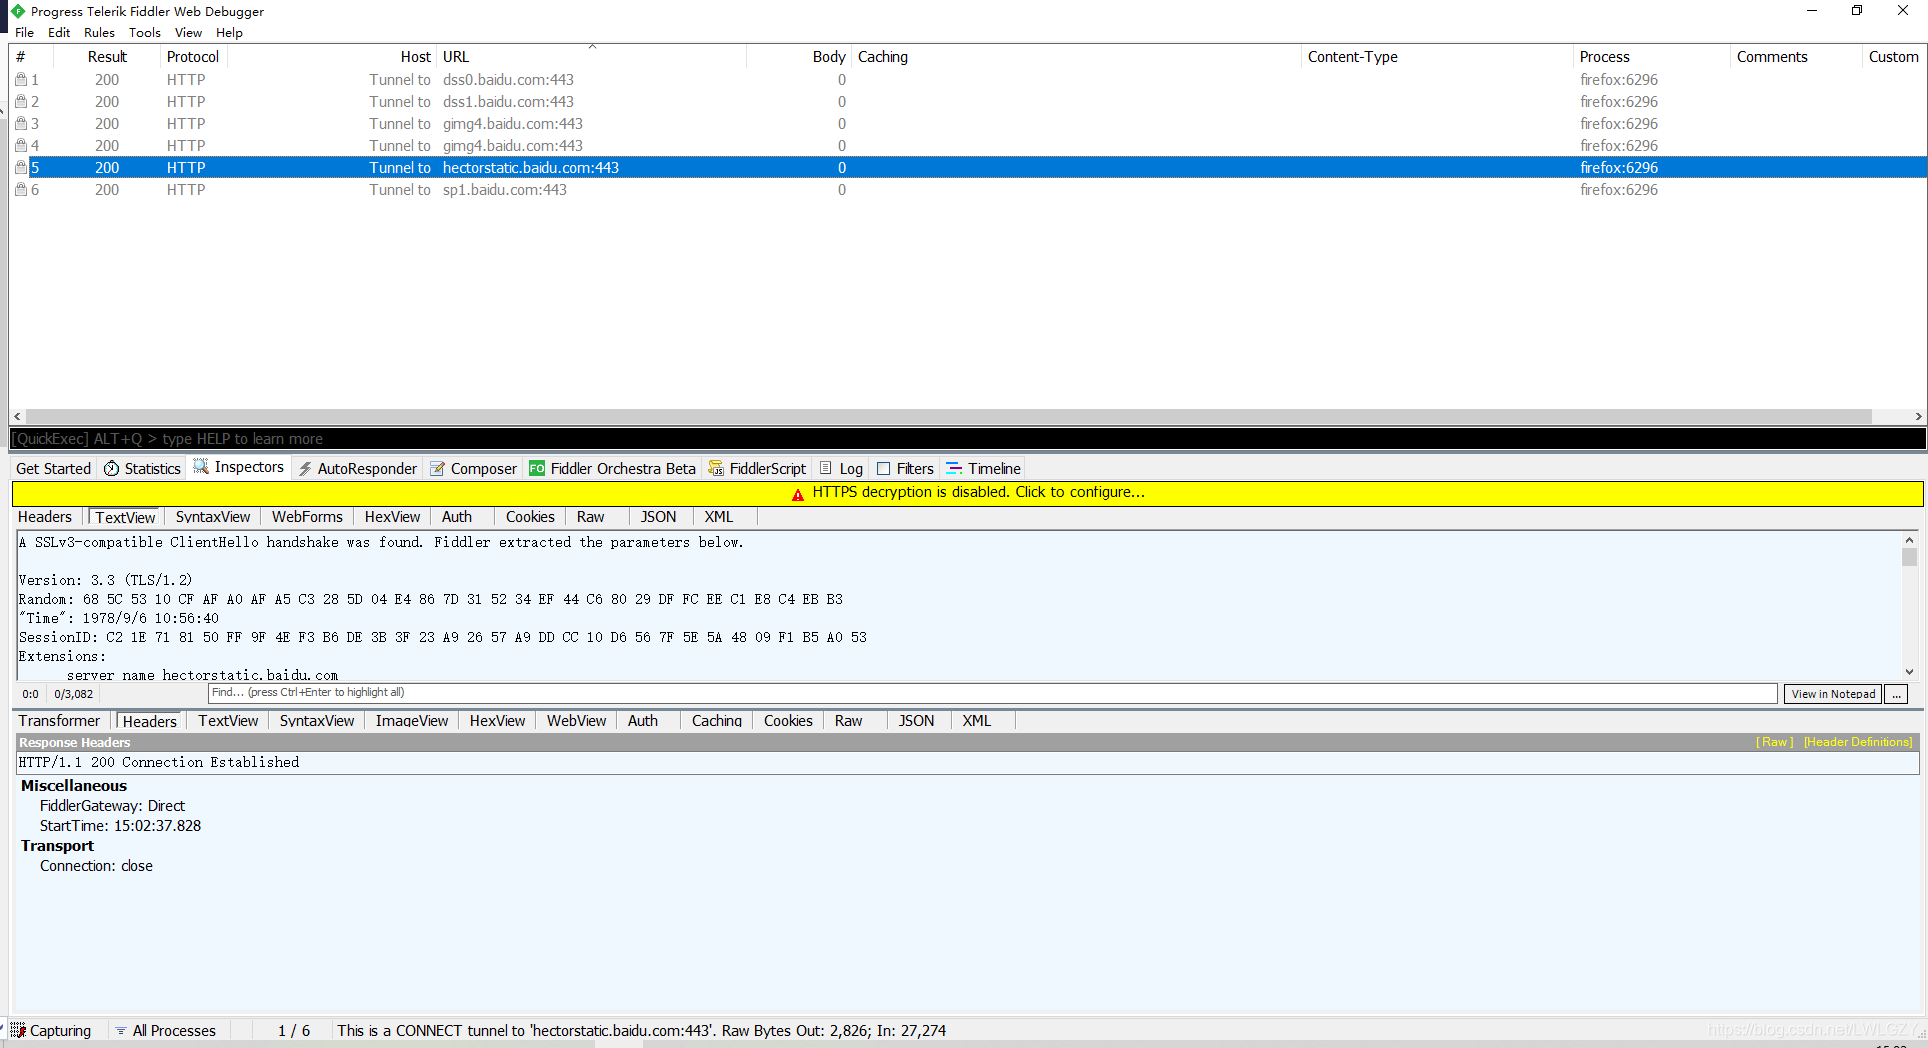Image resolution: width=1928 pixels, height=1048 pixels.
Task: Click the lock icon of session 3
Action: [21, 124]
